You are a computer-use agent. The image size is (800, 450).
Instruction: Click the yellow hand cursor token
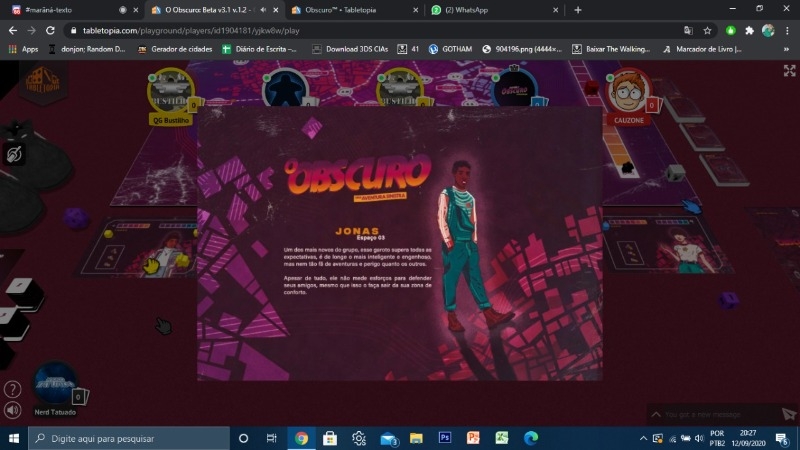pos(151,266)
